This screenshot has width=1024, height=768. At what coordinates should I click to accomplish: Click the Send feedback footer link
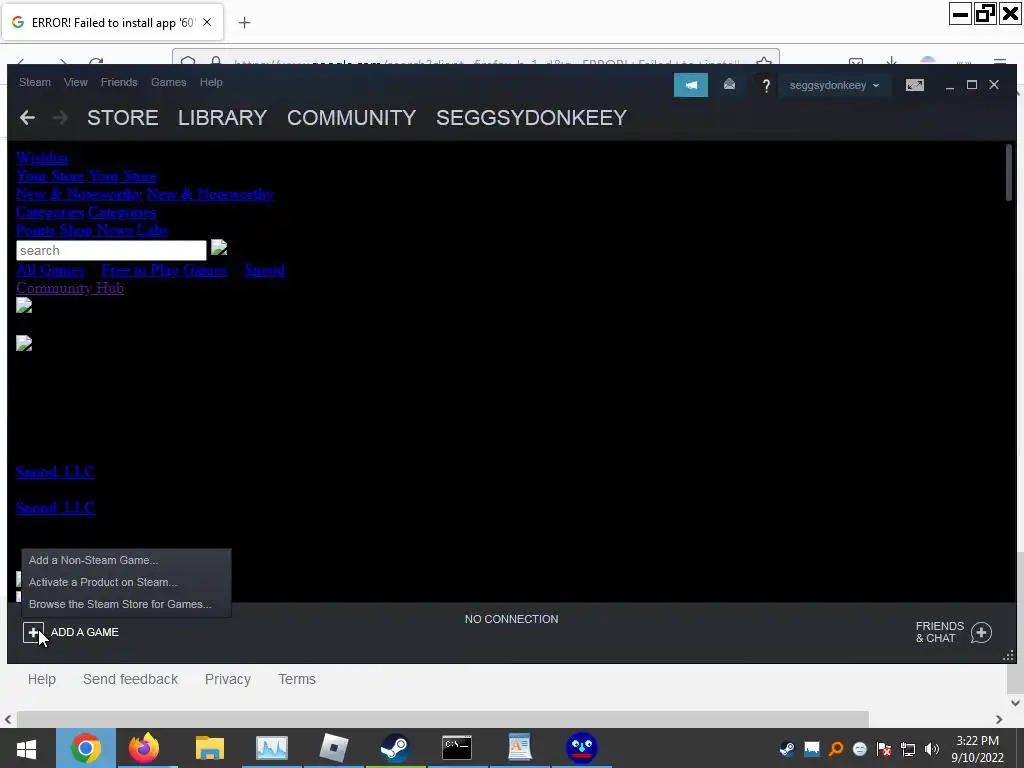131,679
